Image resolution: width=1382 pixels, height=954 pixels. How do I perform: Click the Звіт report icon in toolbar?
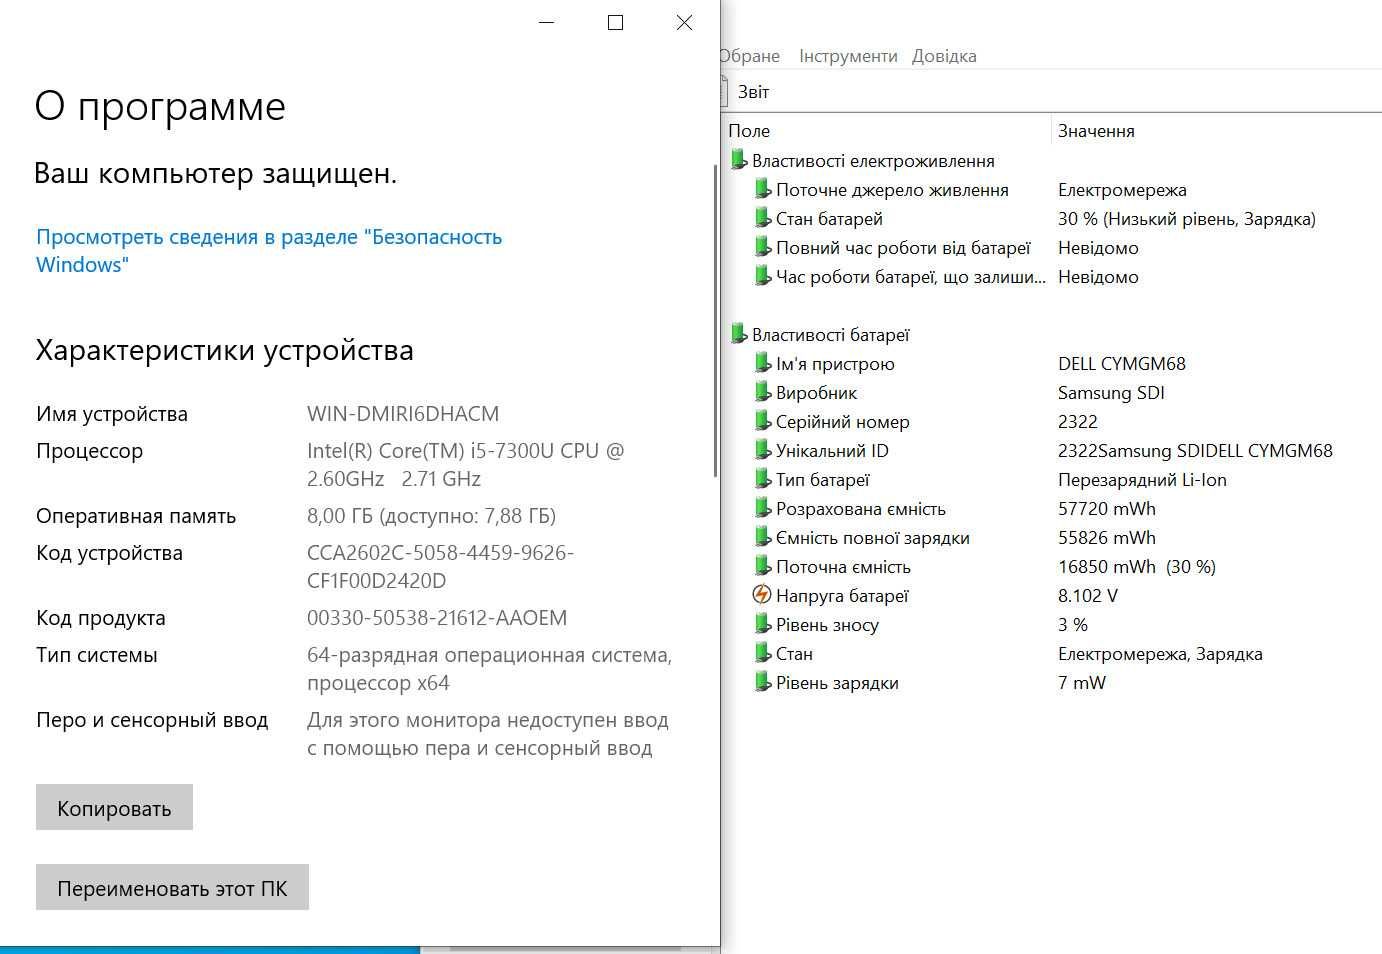(723, 91)
